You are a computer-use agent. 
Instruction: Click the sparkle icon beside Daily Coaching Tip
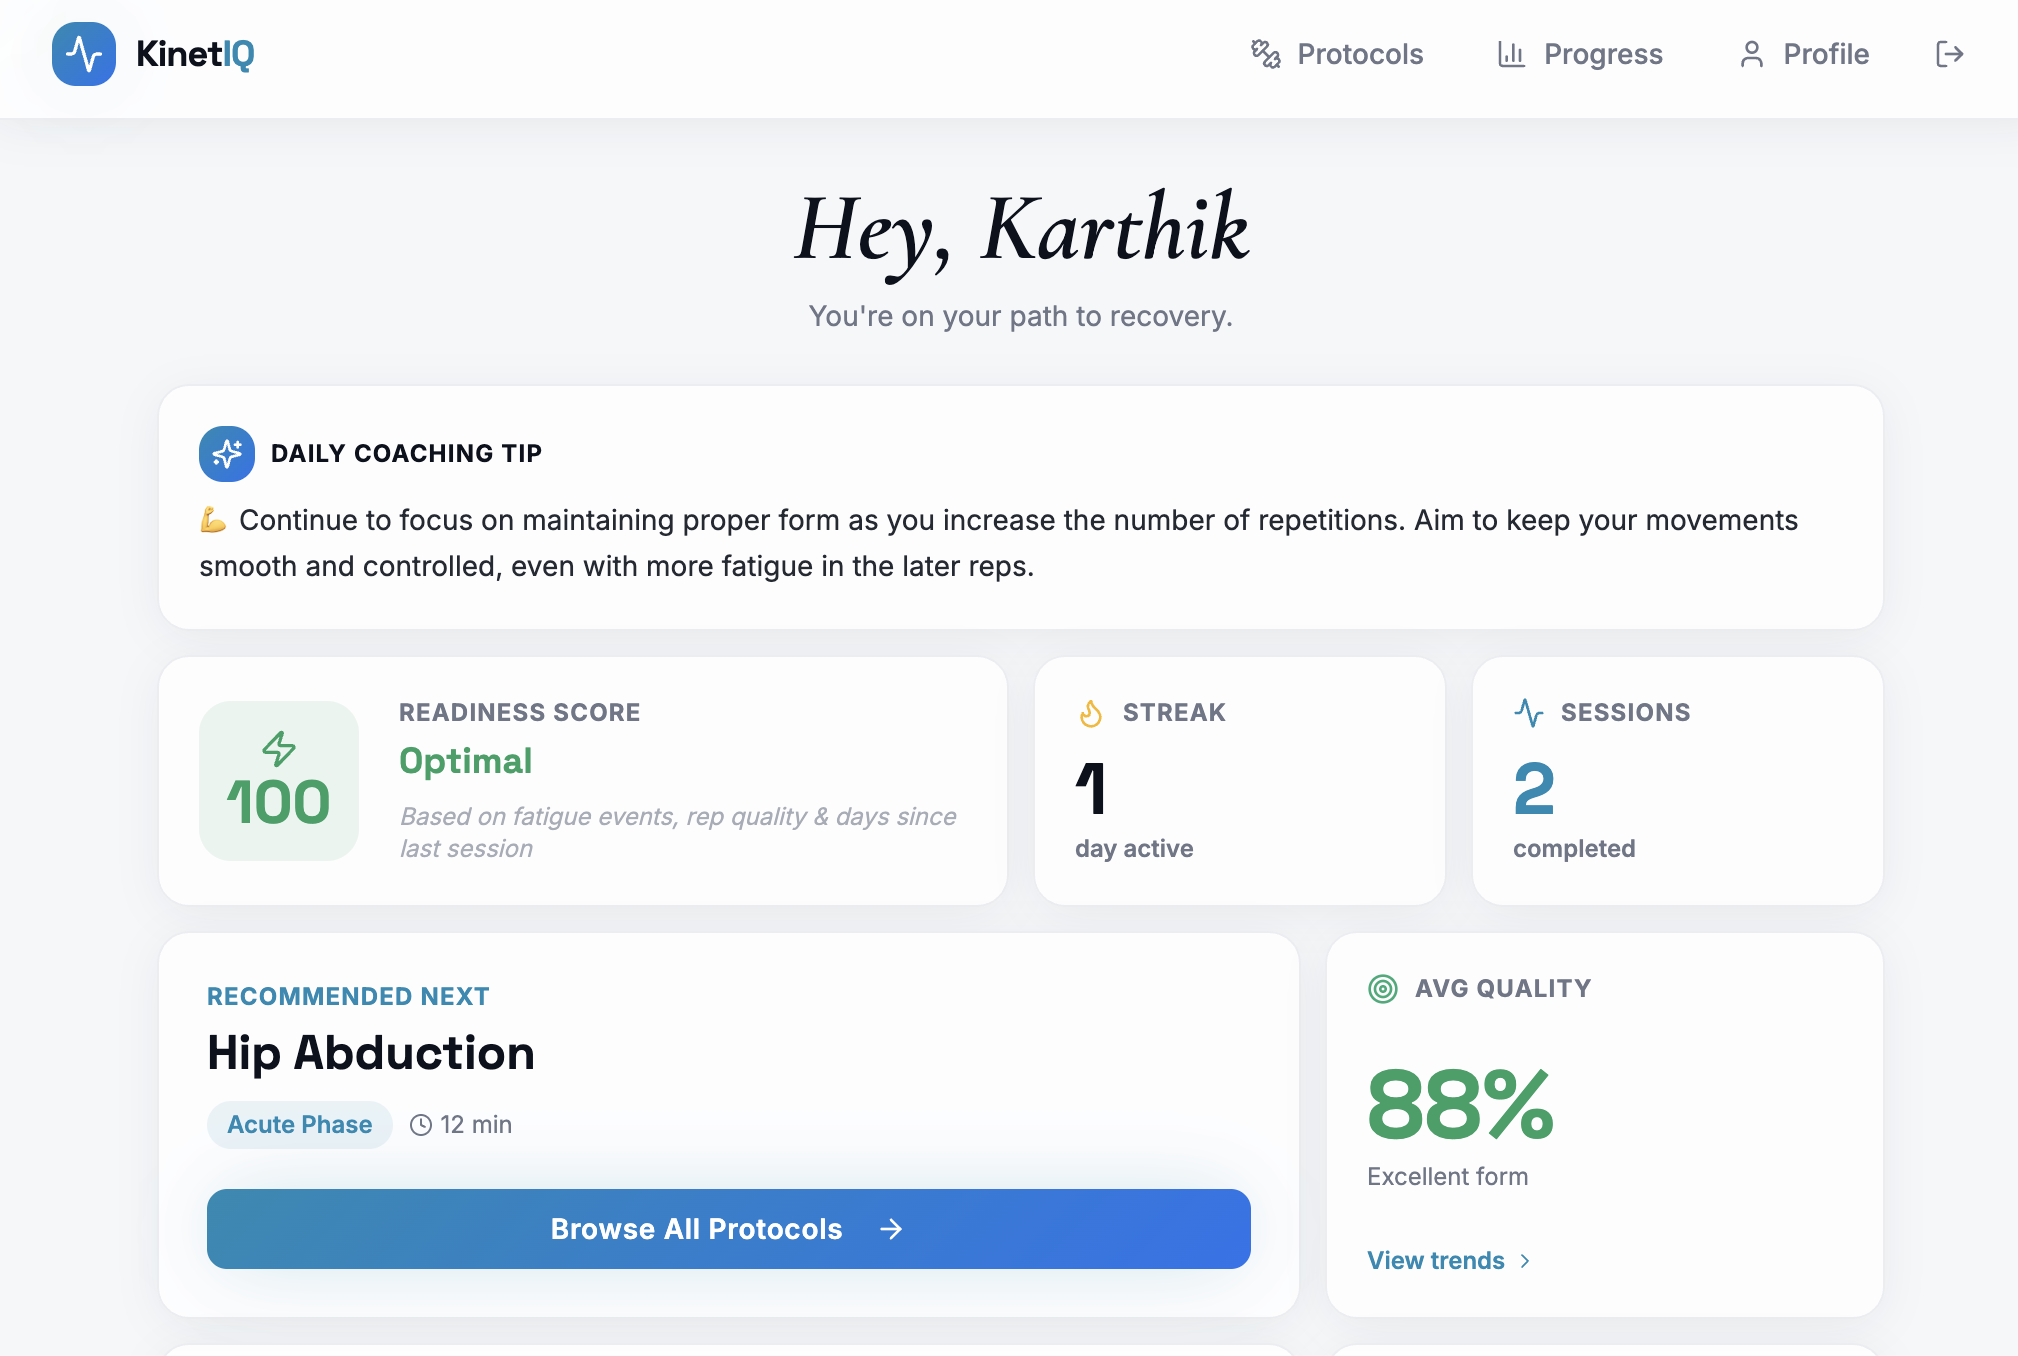(227, 454)
